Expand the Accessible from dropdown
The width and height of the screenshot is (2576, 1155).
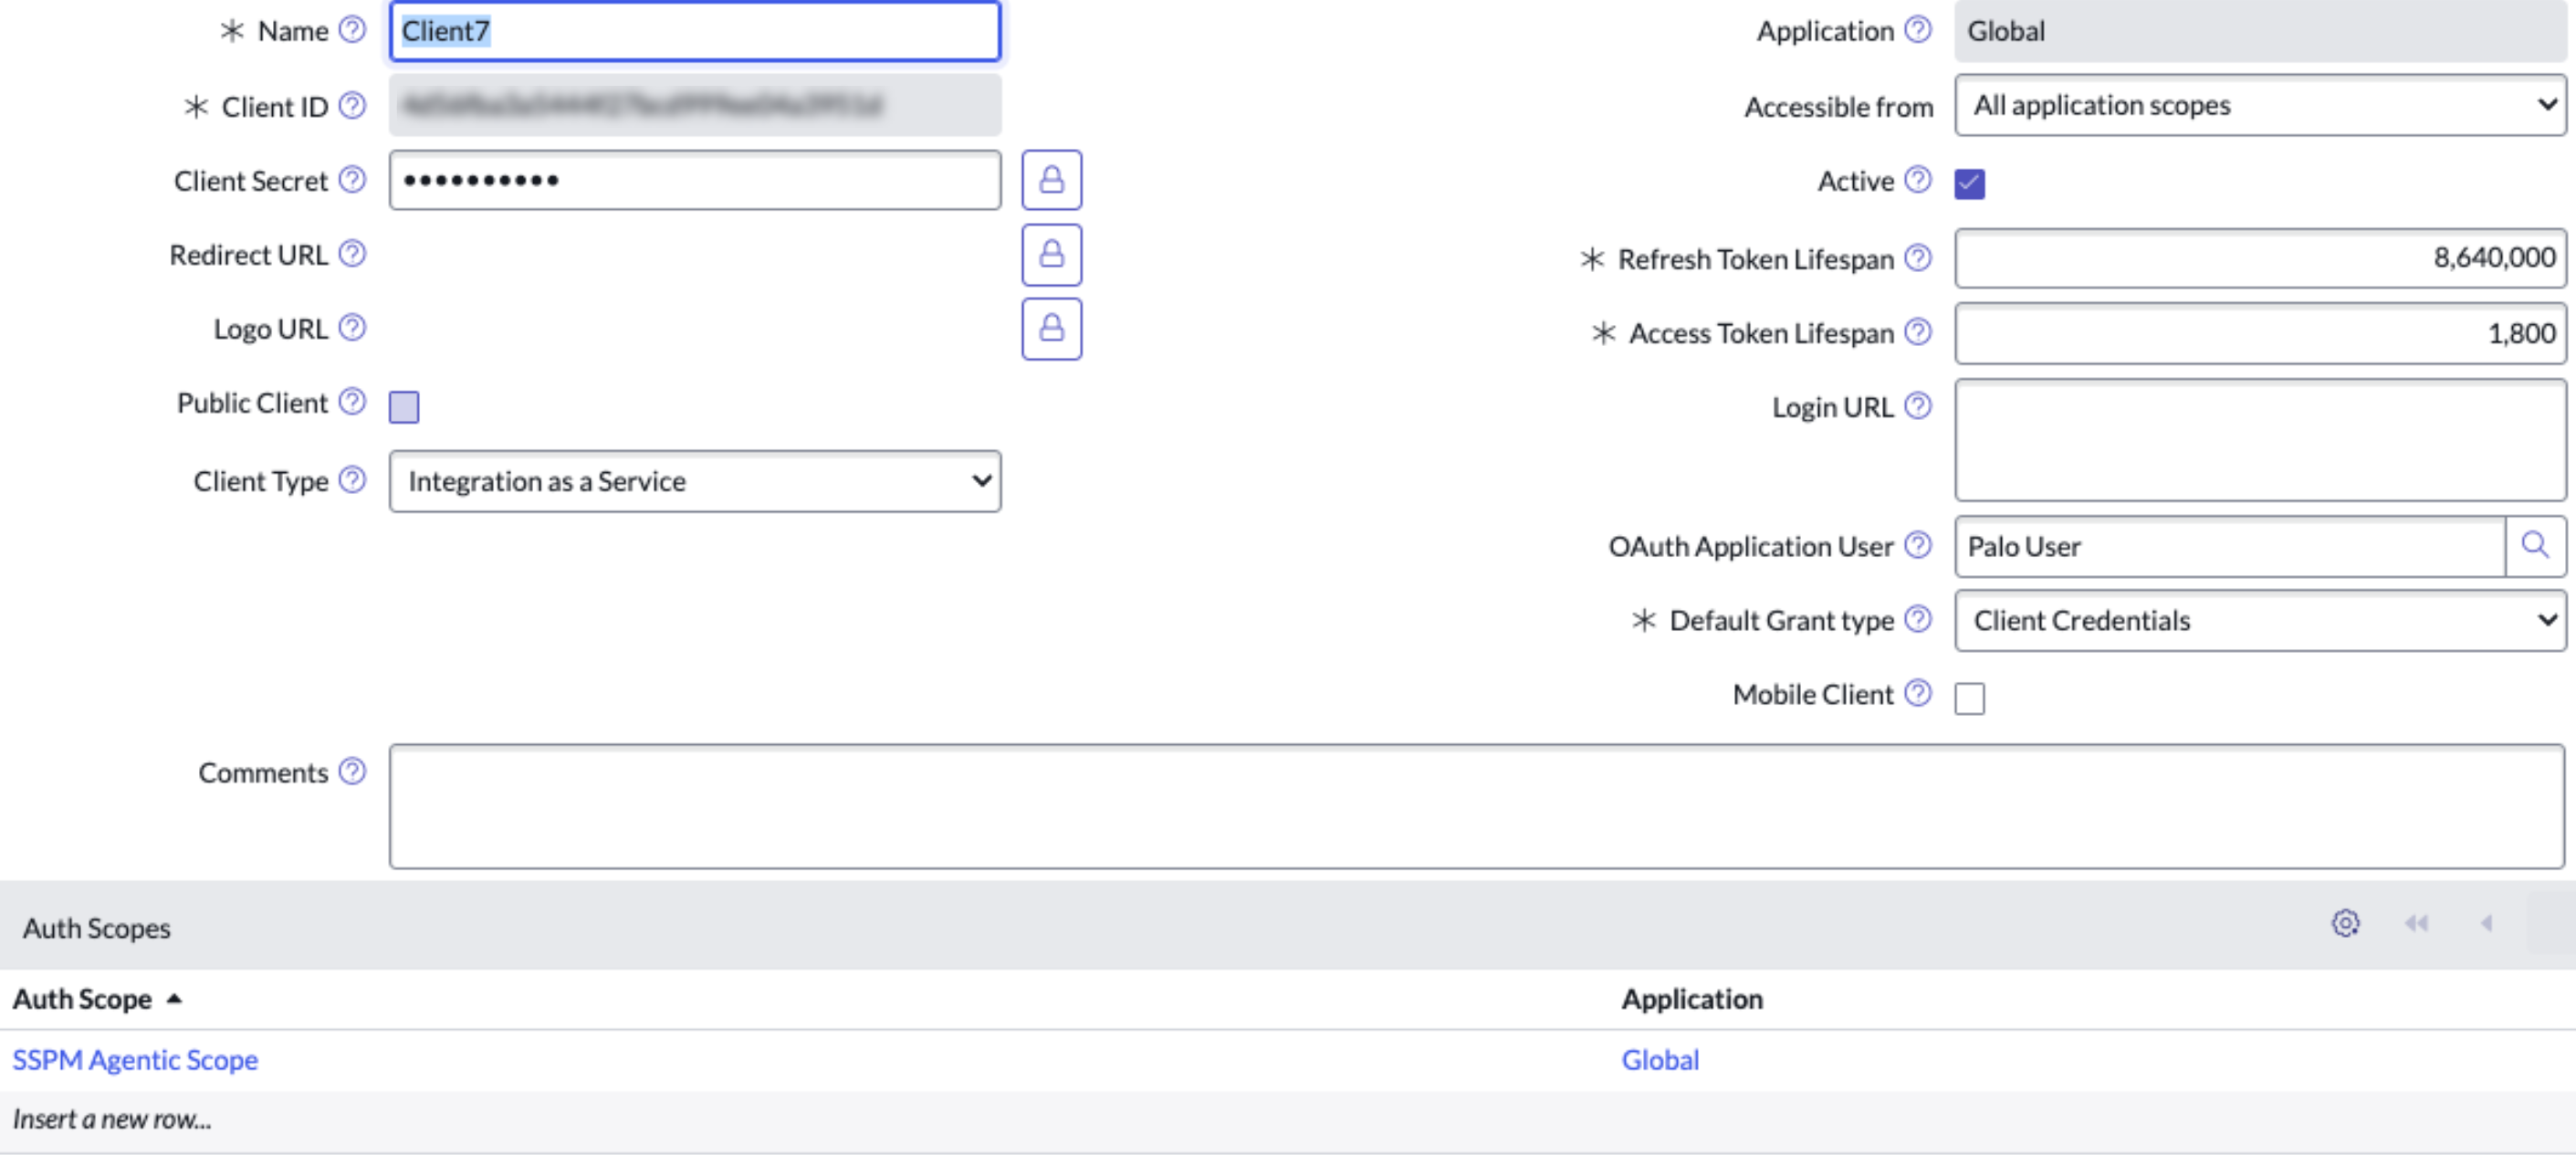point(2260,105)
